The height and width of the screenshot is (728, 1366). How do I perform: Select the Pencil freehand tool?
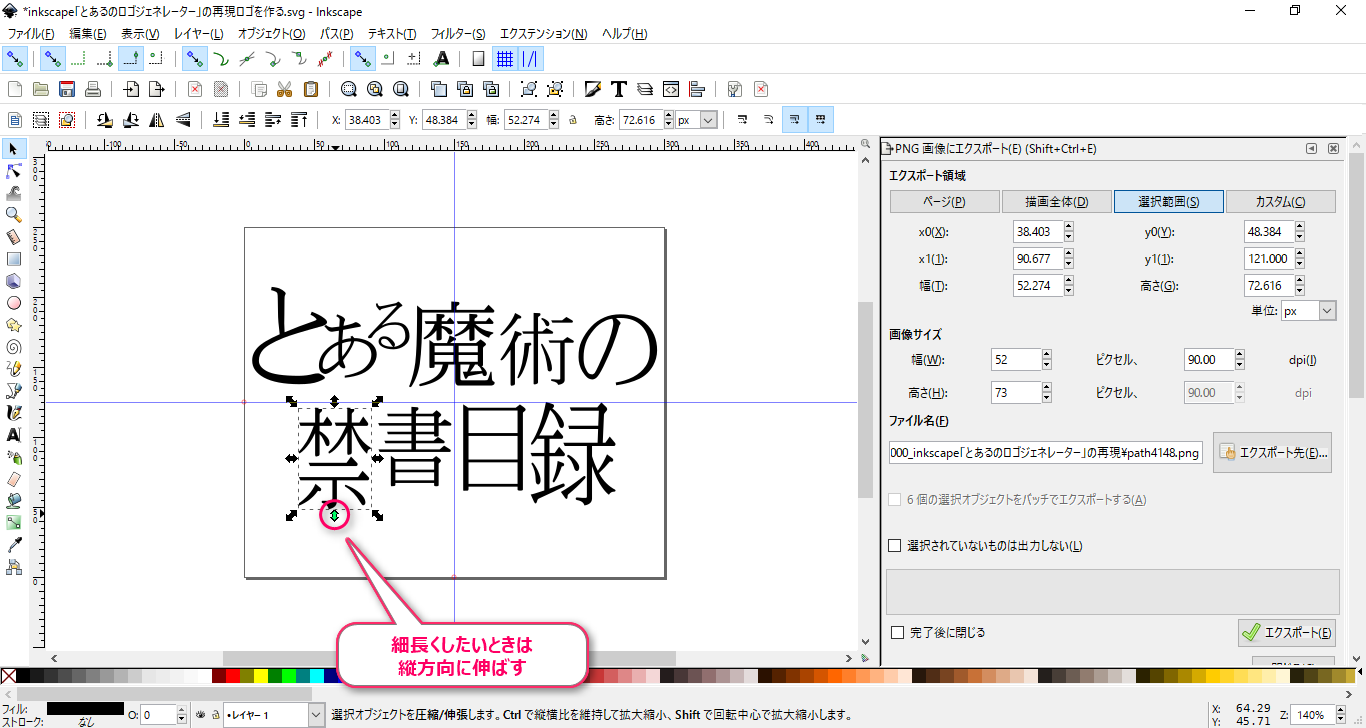(14, 369)
